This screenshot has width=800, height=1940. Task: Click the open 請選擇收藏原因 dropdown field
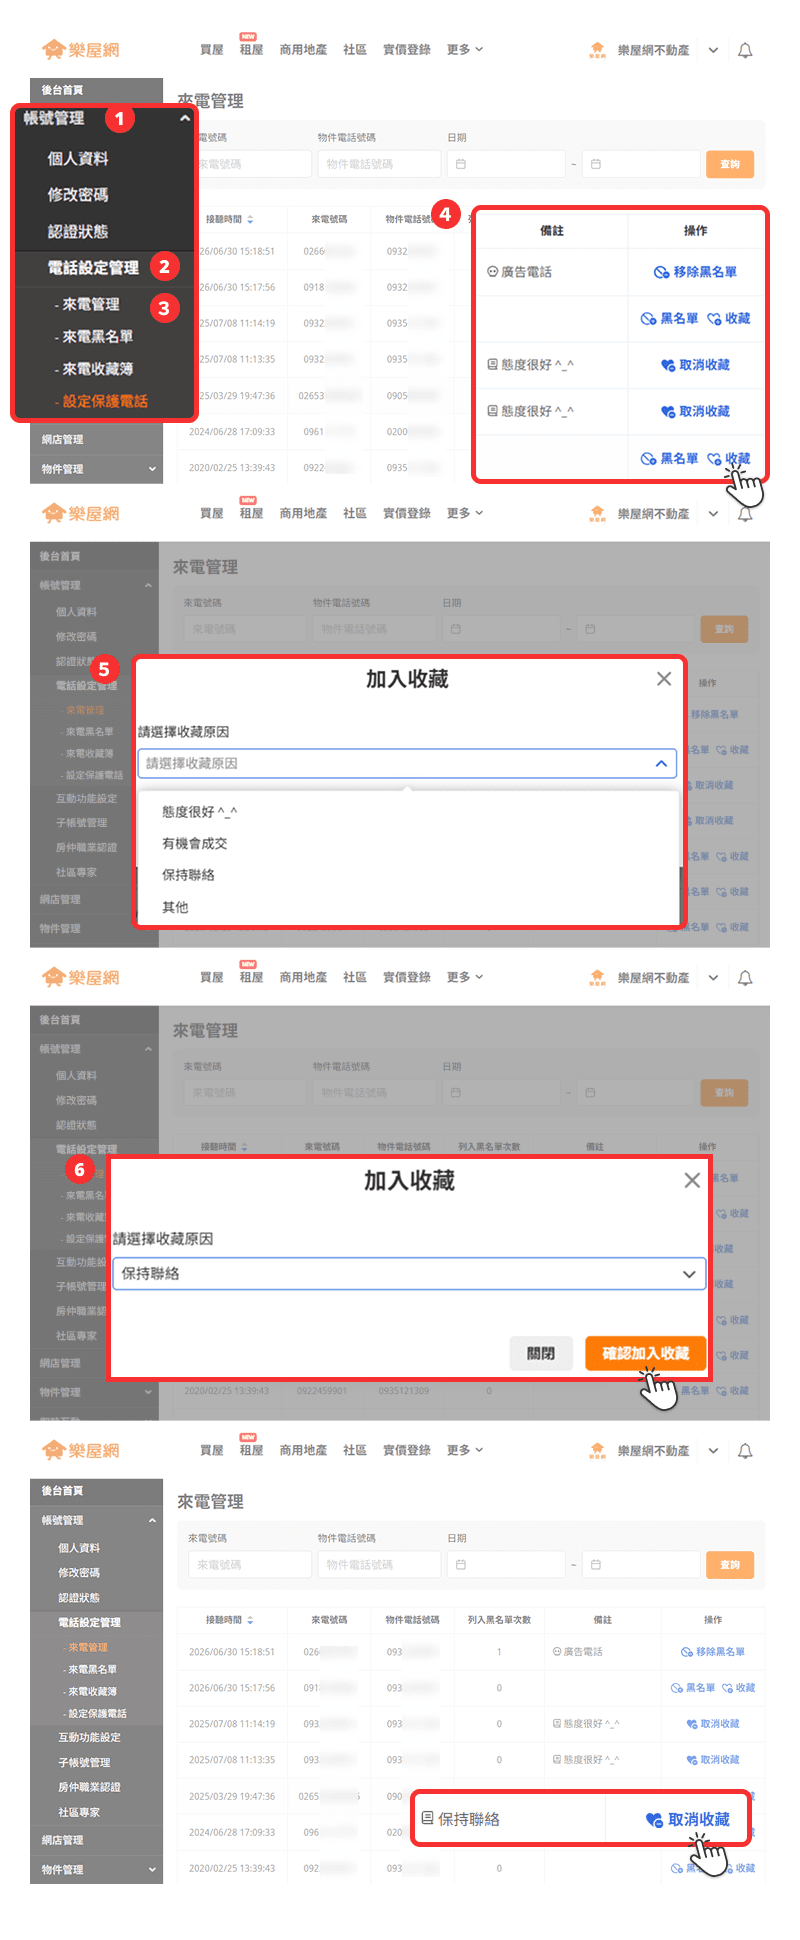coord(407,763)
